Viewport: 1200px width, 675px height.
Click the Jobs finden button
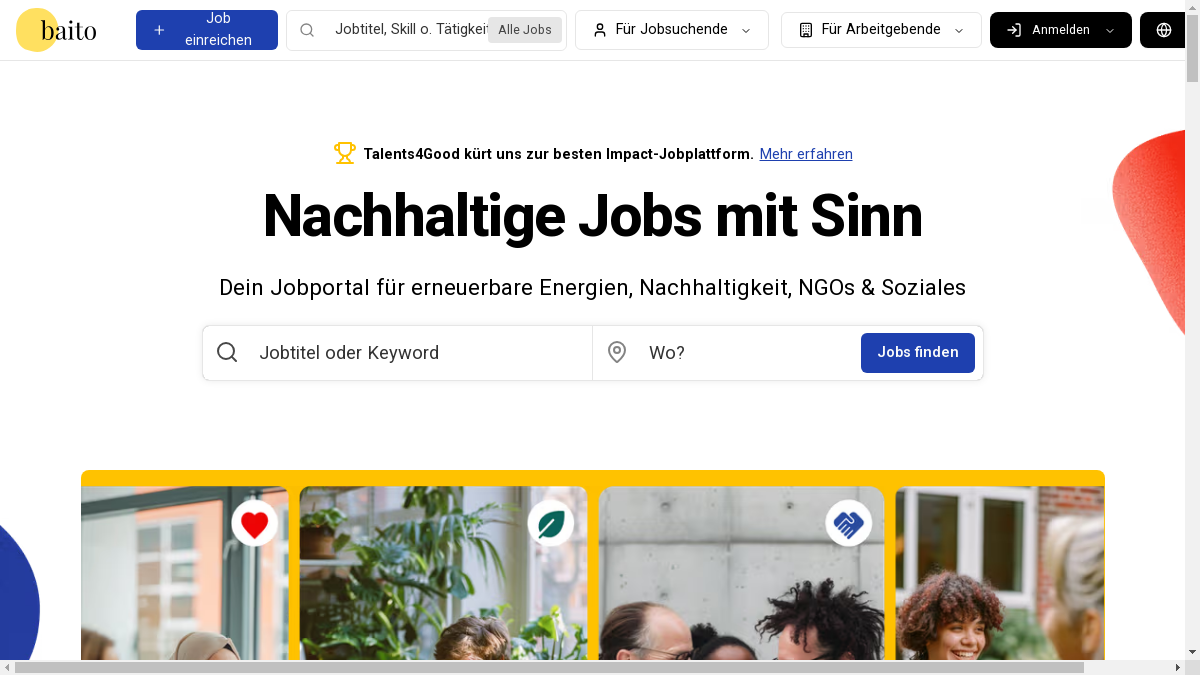pyautogui.click(x=917, y=352)
